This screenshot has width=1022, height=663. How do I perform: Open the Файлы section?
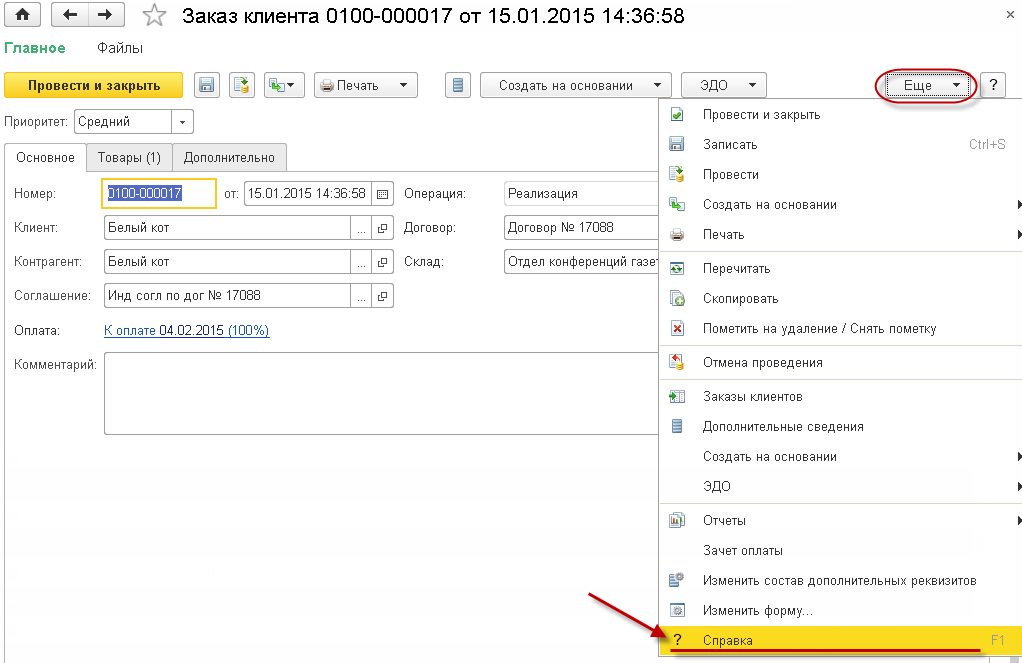[120, 48]
